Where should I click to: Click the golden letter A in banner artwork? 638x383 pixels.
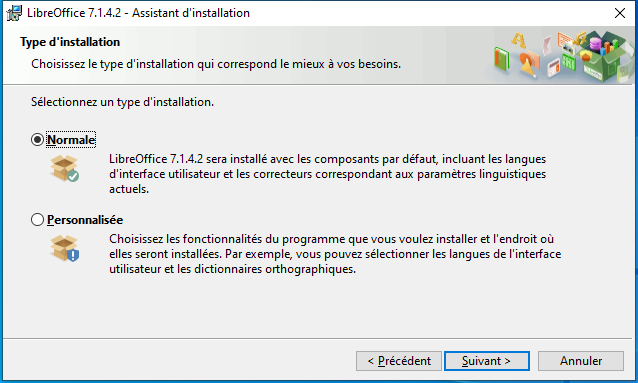[x=518, y=40]
